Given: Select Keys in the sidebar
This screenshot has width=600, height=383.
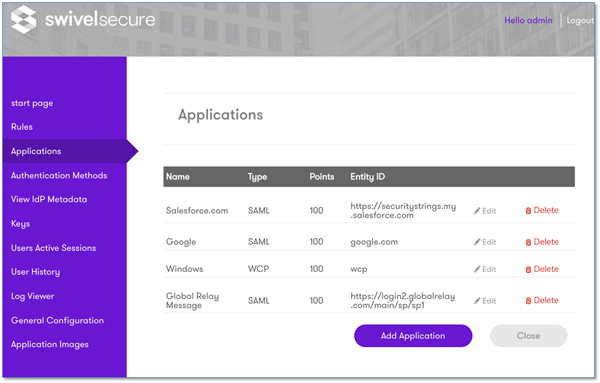Looking at the screenshot, I should [x=20, y=224].
